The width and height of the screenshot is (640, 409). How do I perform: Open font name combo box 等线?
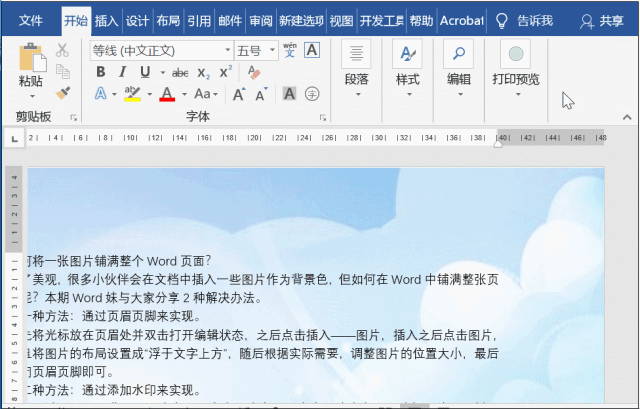click(x=162, y=51)
